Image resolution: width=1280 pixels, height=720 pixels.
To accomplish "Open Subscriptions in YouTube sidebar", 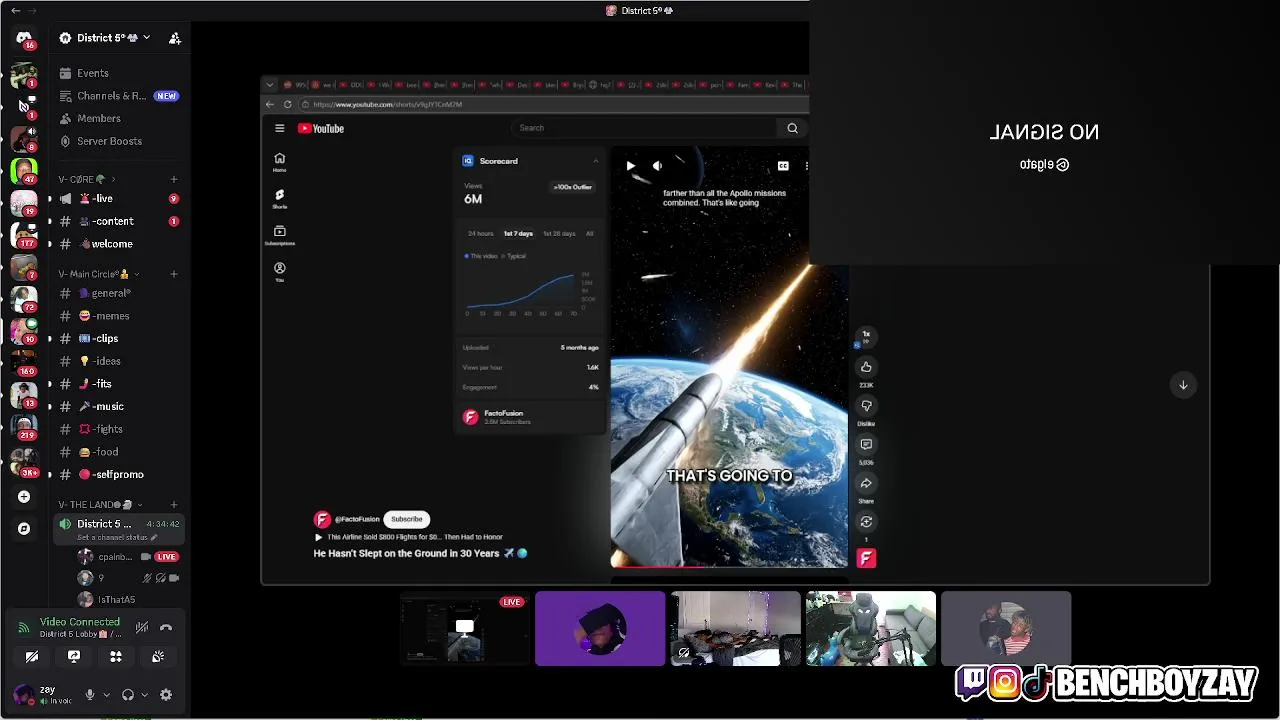I will [x=279, y=235].
